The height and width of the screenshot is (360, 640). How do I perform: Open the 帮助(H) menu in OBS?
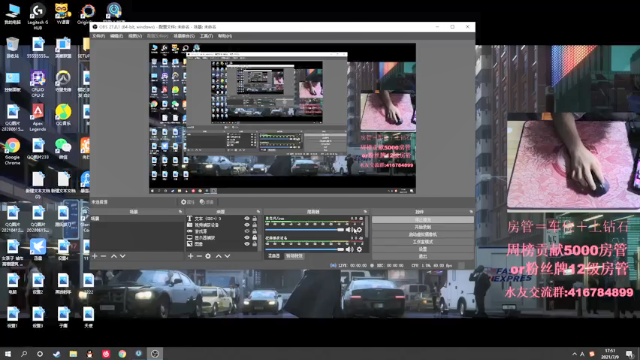(225, 36)
